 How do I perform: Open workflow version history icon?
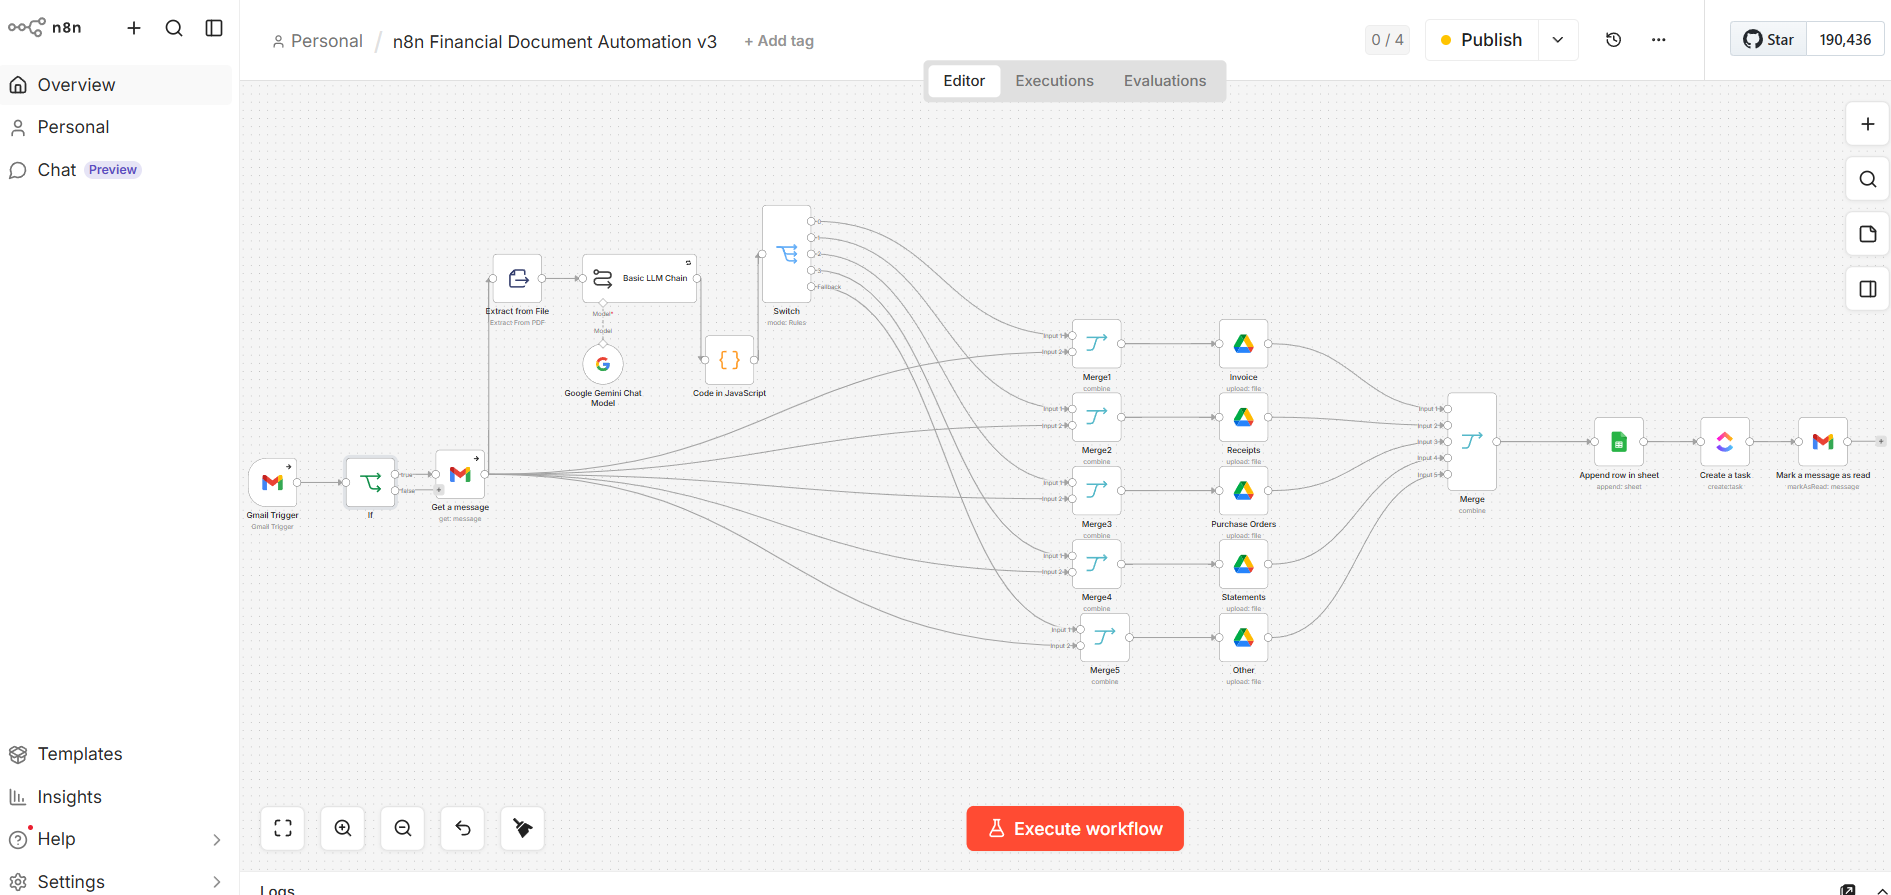click(x=1613, y=40)
